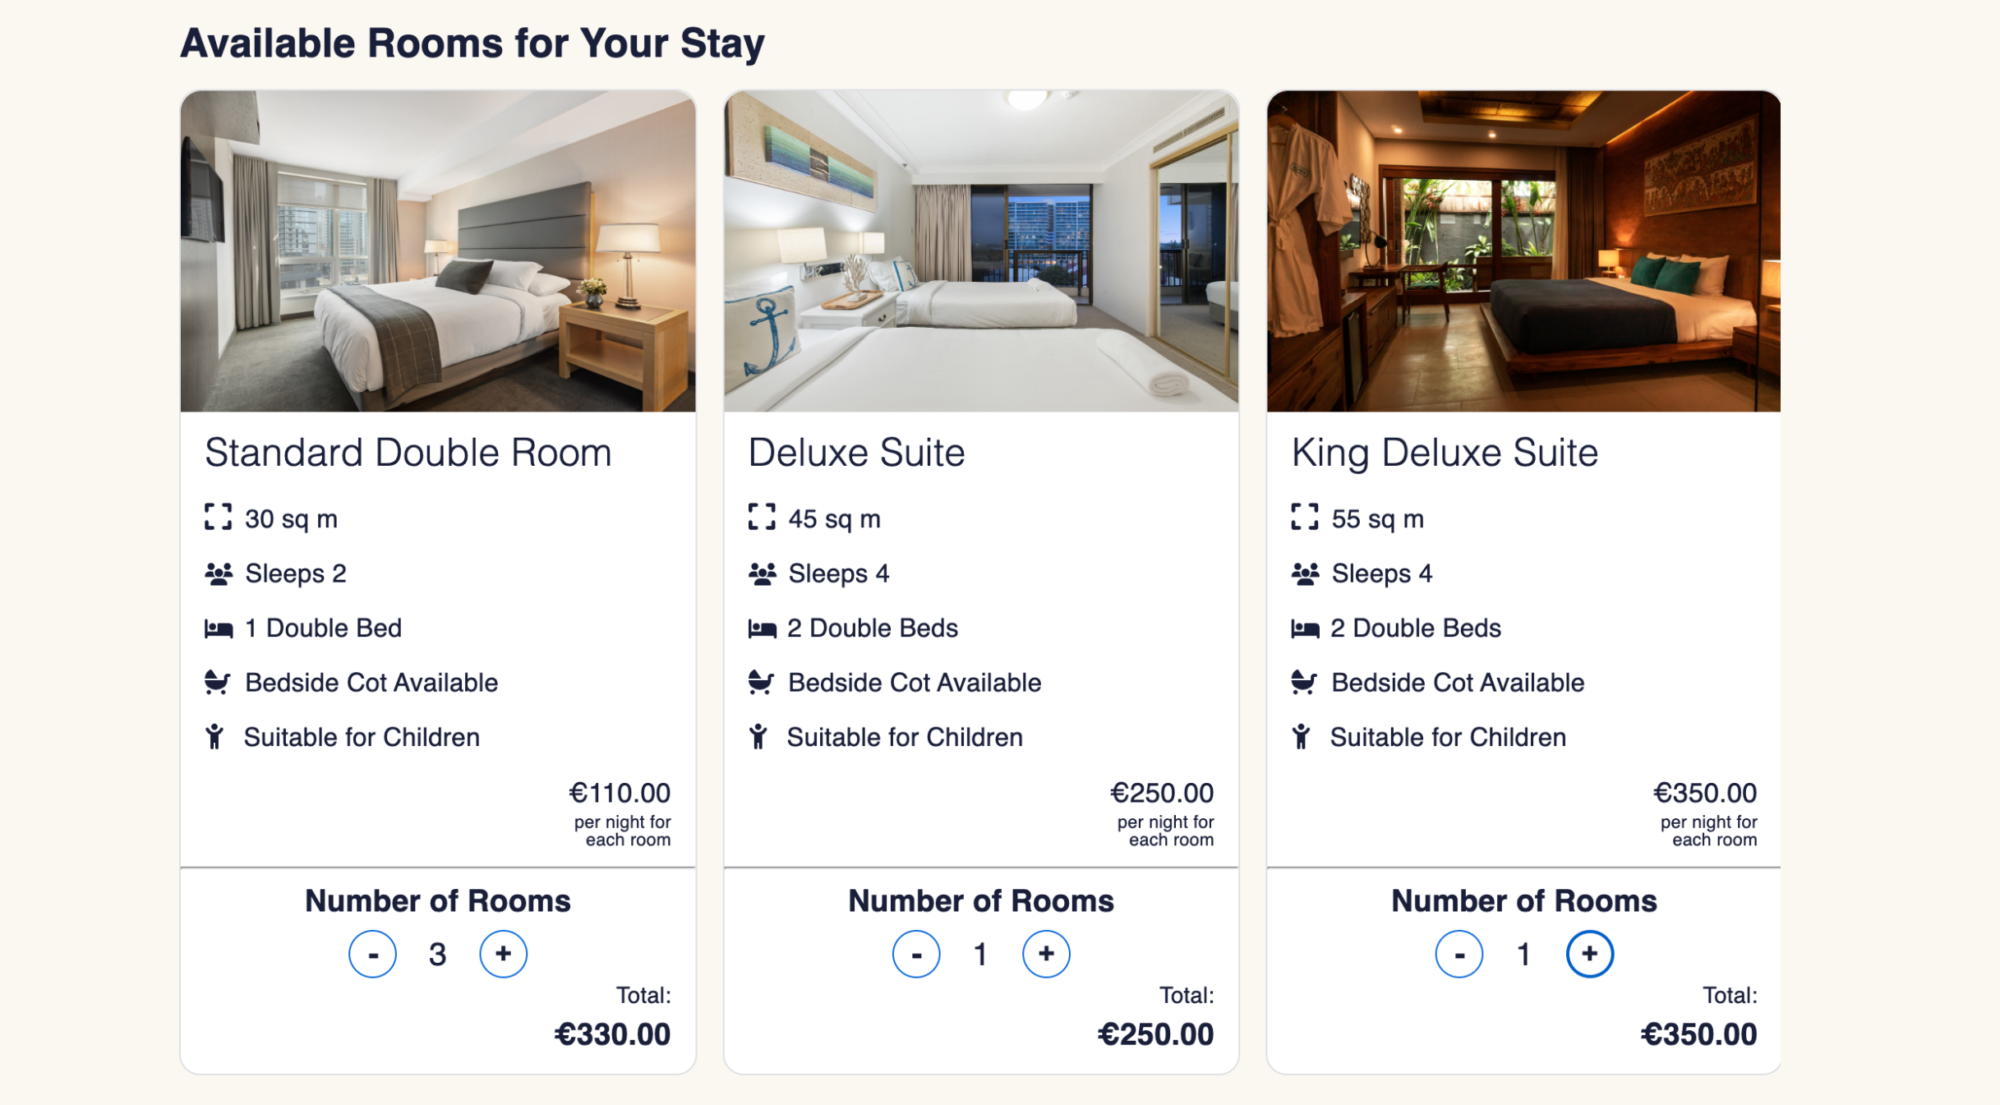Screen dimensions: 2000x1105
Task: View the King Deluxe Suite photo
Action: [1523, 251]
